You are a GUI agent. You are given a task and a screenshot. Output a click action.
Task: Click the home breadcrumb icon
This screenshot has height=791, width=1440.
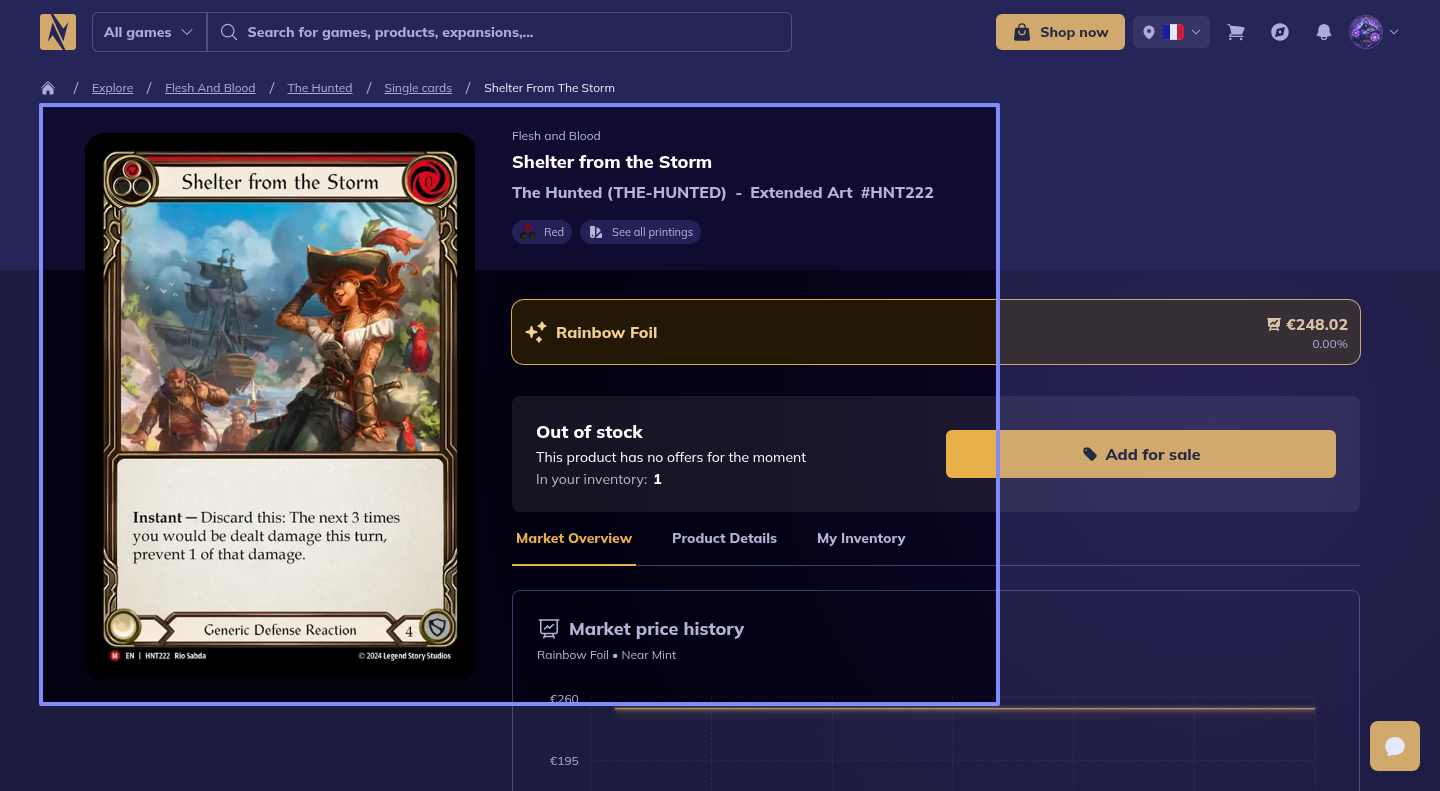48,88
